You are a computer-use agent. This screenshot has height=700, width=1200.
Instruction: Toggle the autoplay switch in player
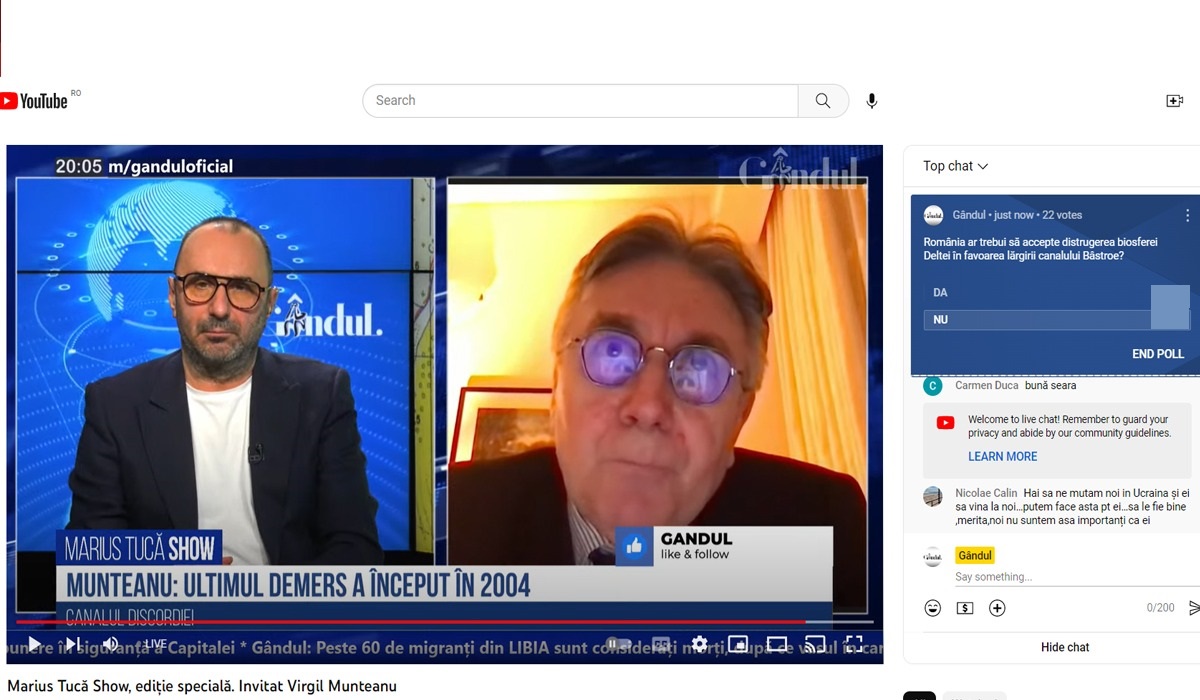619,644
